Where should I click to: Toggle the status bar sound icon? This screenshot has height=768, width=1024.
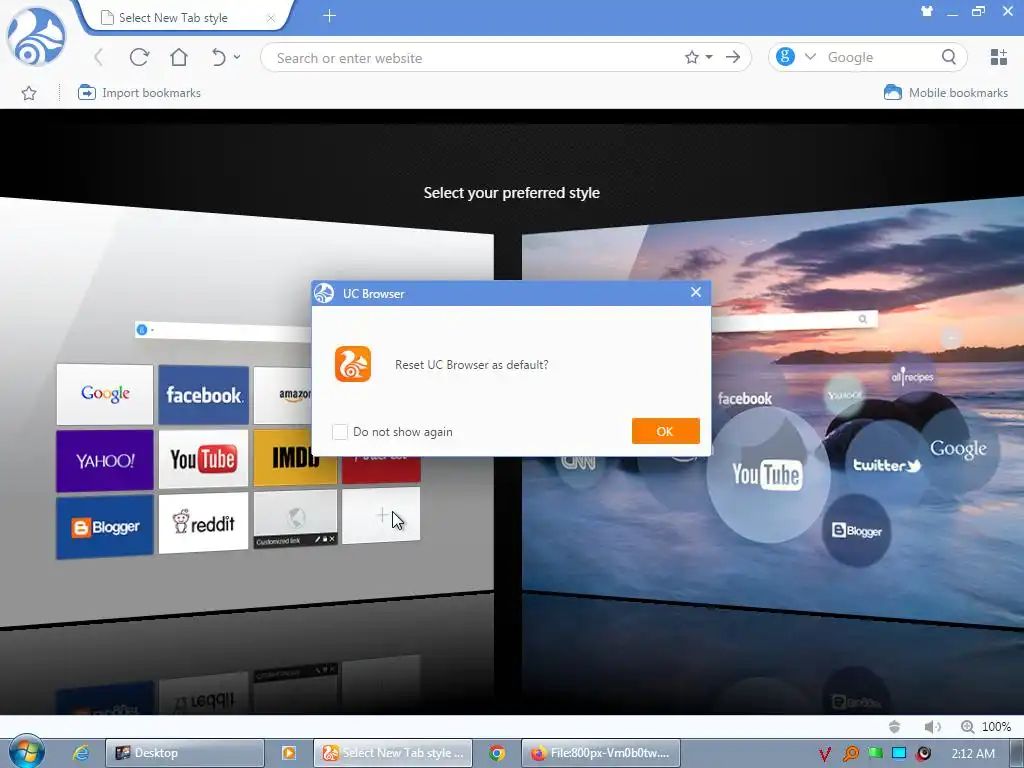pos(932,727)
